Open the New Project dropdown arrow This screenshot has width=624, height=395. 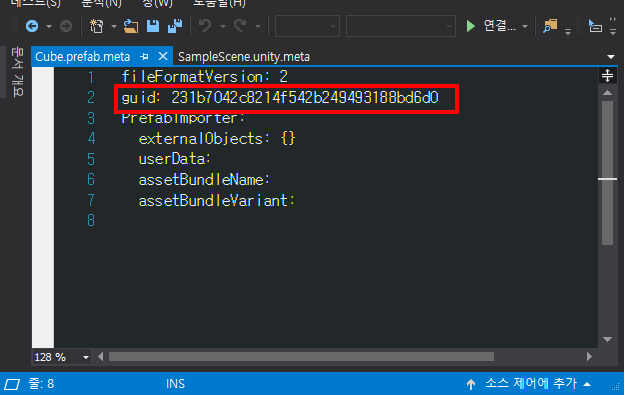[x=114, y=27]
